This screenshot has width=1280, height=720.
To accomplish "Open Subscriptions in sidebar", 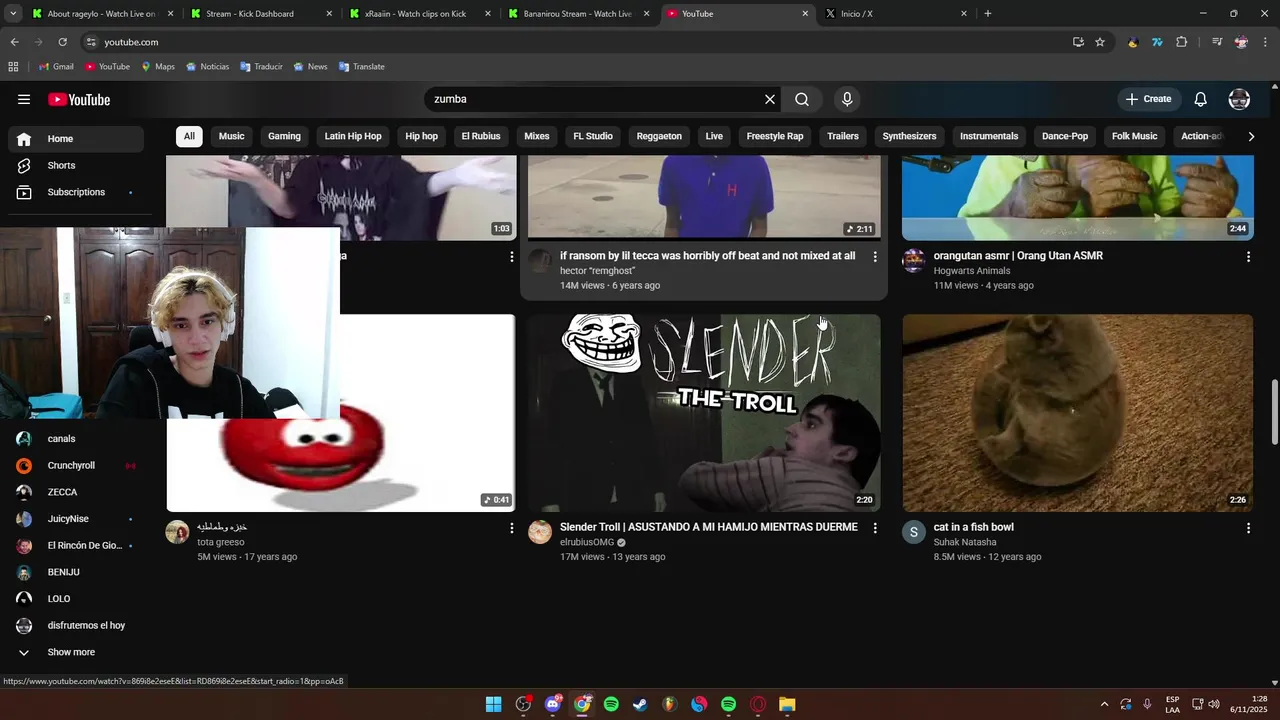I will pyautogui.click(x=75, y=192).
